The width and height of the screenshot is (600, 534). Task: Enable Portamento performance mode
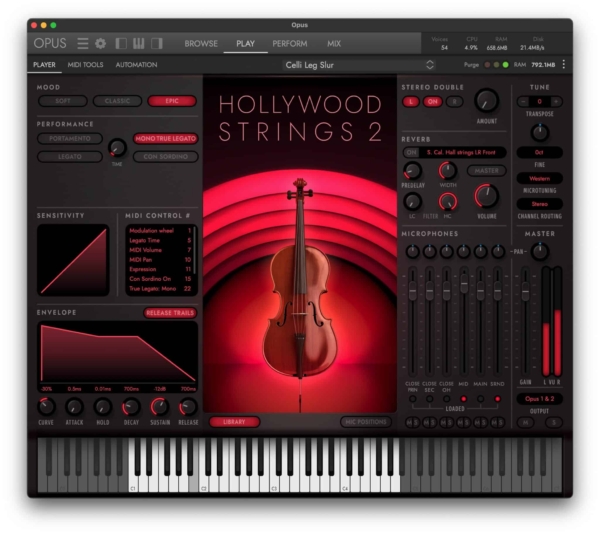click(70, 138)
